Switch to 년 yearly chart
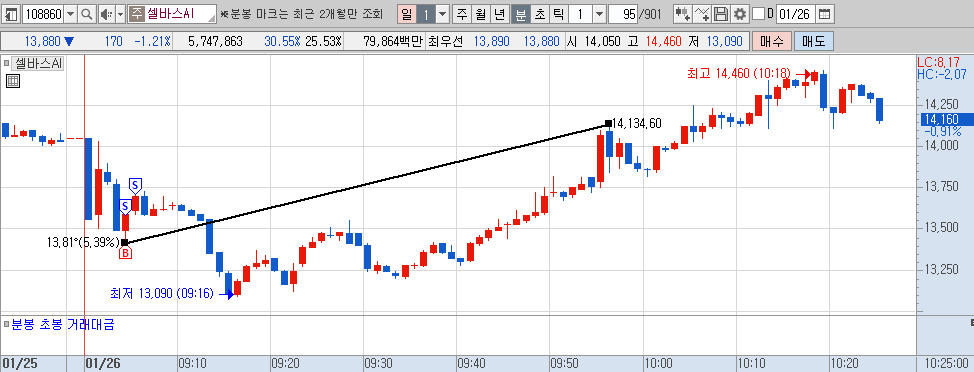Viewport: 974px width, 372px height. (499, 13)
